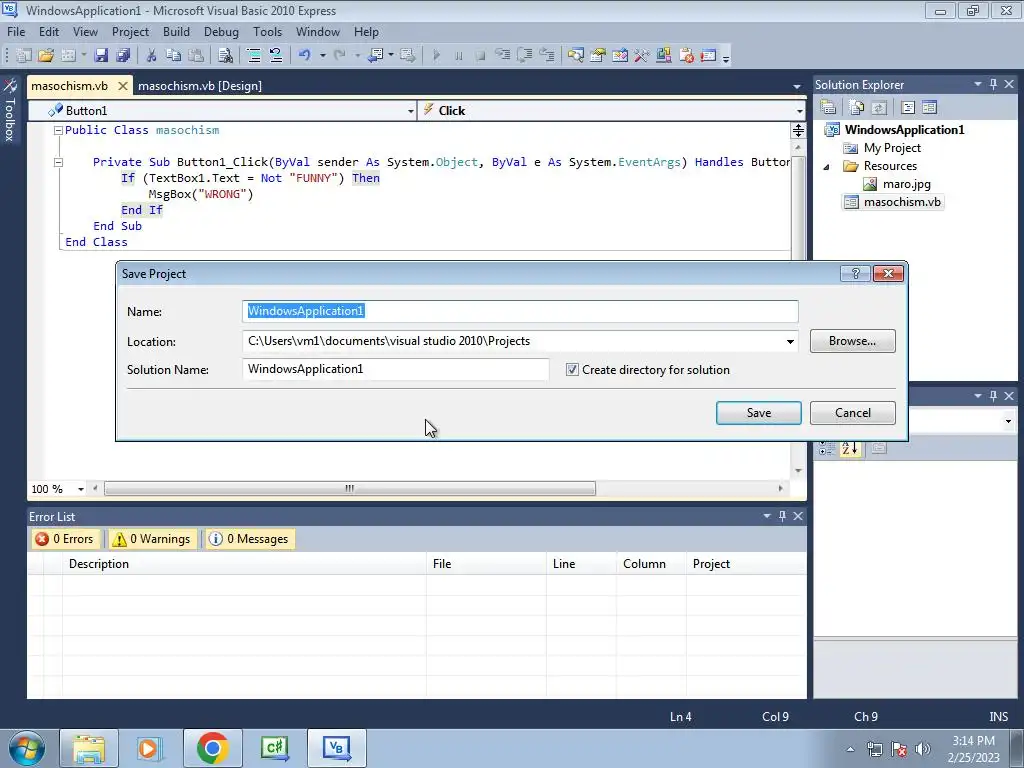Click the Cancel button in dialog
This screenshot has height=768, width=1024.
(852, 413)
